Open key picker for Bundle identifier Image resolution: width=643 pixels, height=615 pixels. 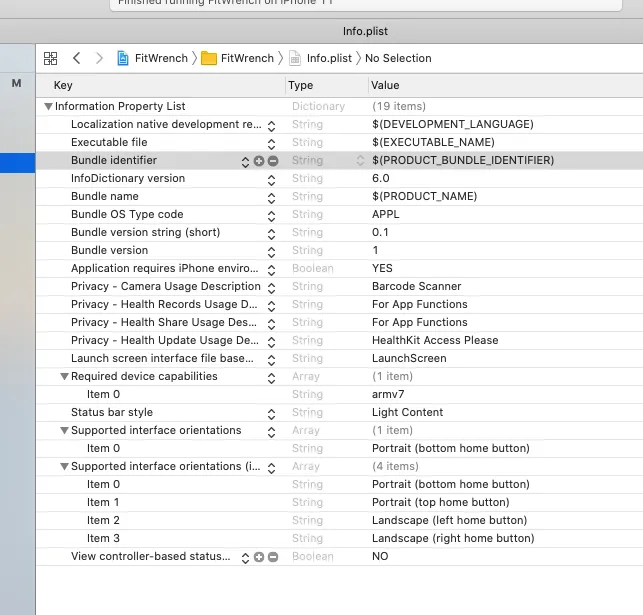[x=245, y=162]
